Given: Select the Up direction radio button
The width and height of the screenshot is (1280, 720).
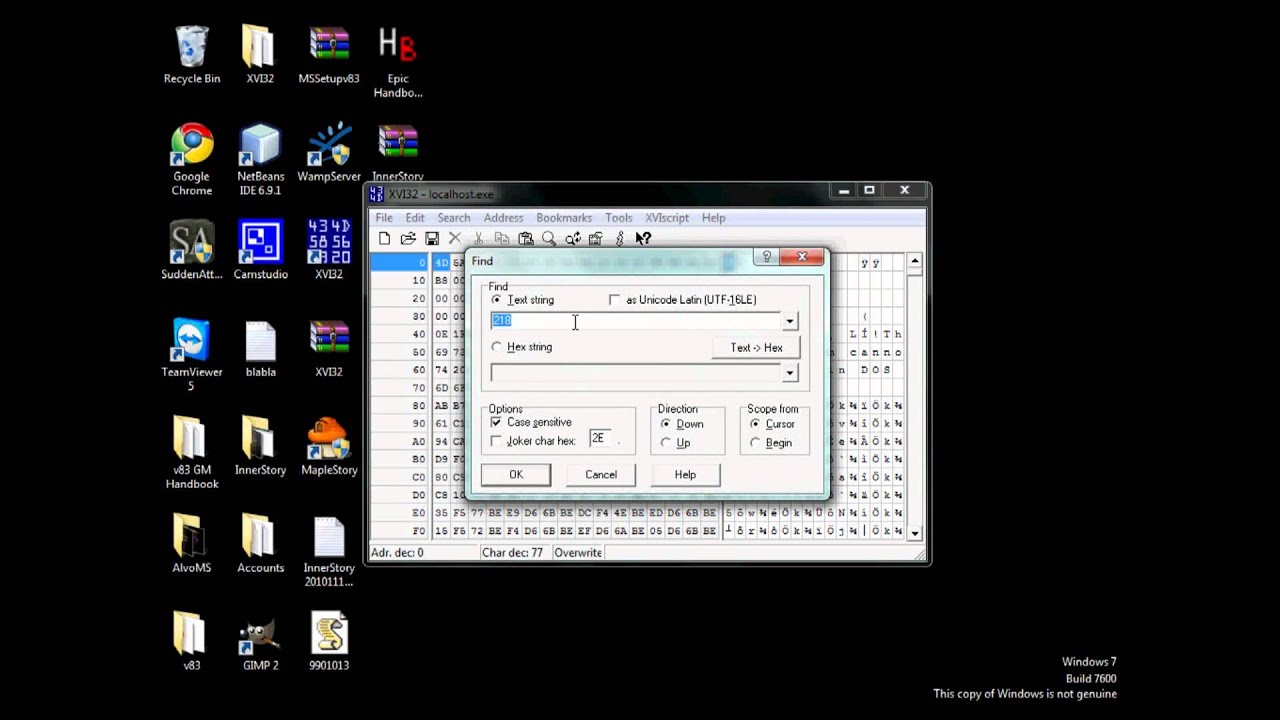Looking at the screenshot, I should coord(666,443).
